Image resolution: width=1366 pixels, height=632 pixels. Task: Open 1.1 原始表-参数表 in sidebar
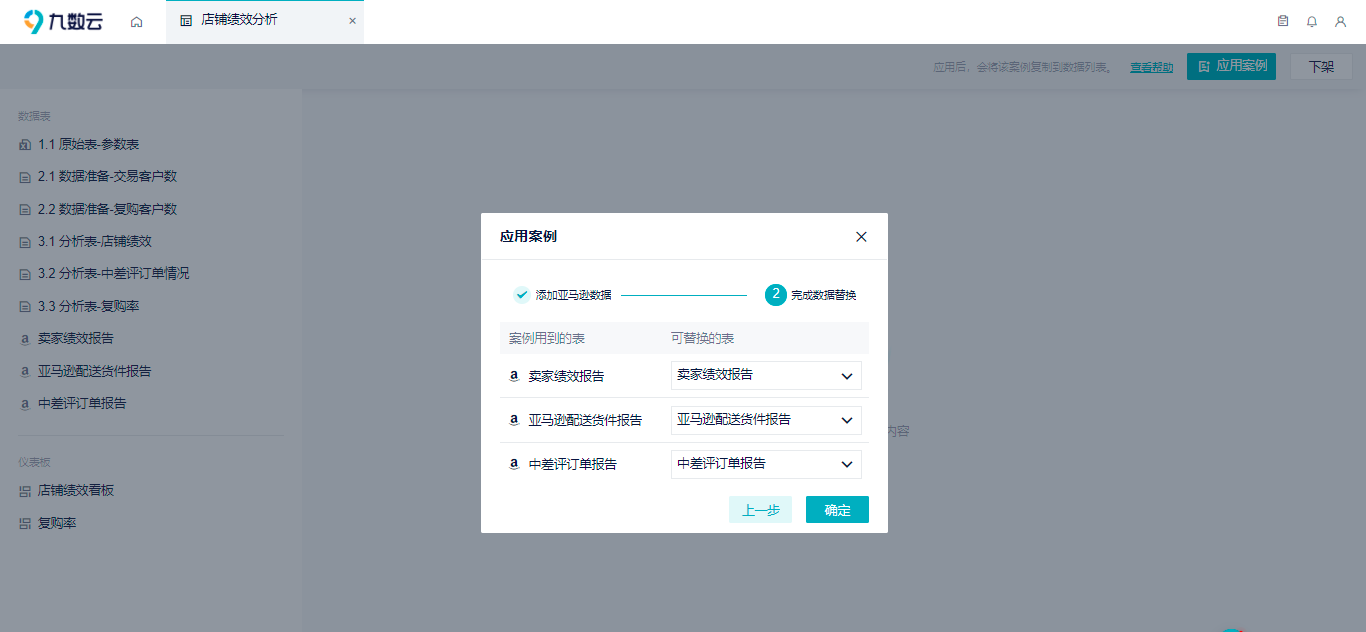pyautogui.click(x=88, y=144)
